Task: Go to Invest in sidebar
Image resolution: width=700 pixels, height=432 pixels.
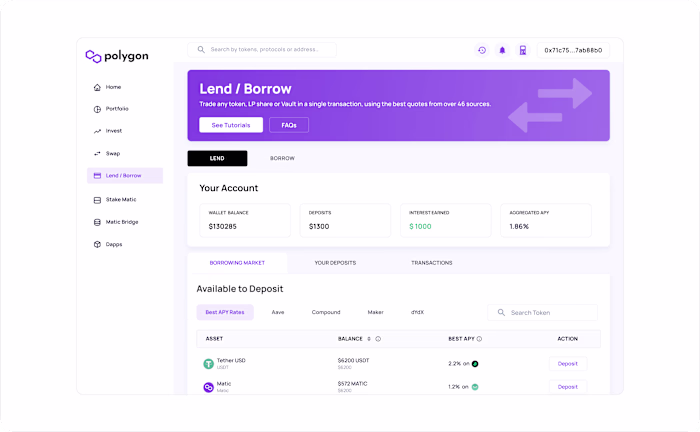Action: (114, 131)
